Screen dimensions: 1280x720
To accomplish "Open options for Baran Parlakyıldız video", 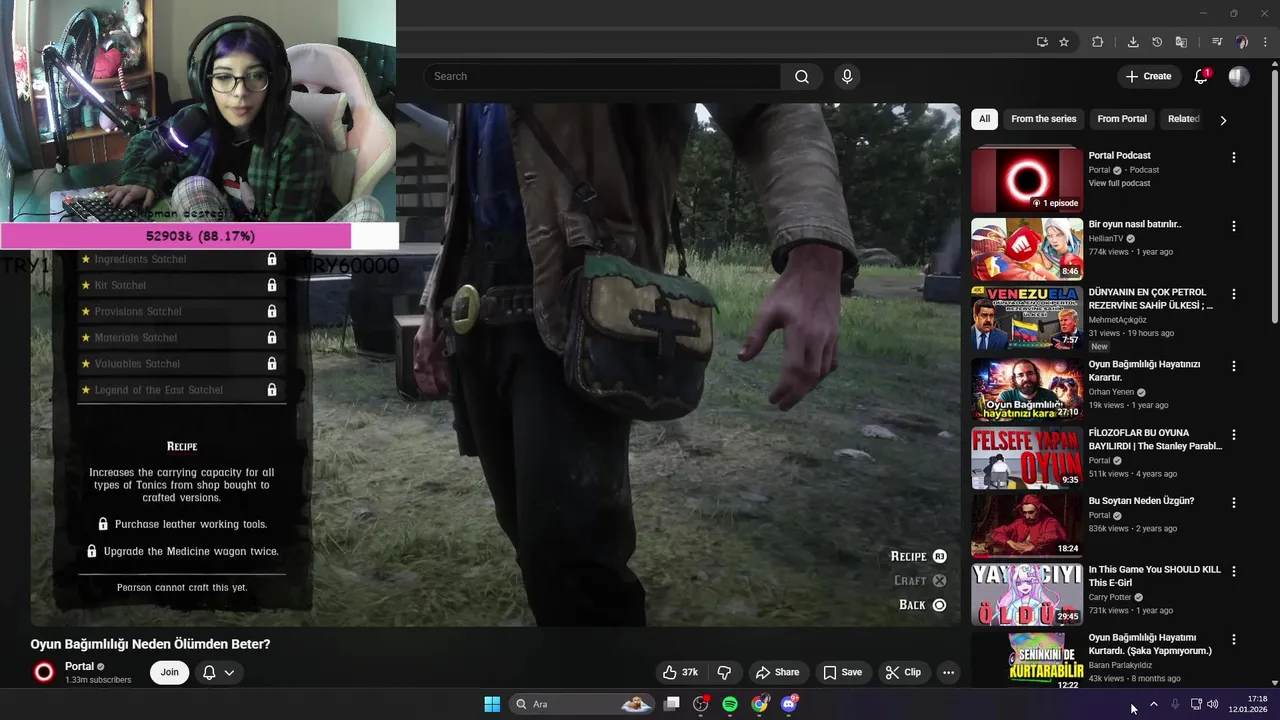I will 1234,639.
